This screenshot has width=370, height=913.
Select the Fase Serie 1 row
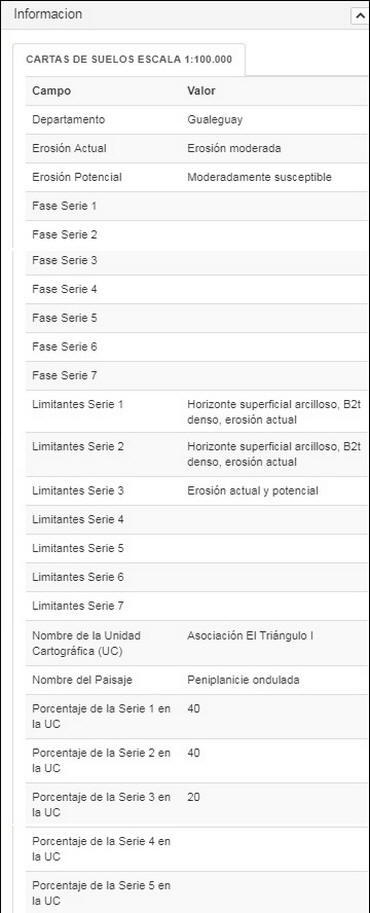pyautogui.click(x=198, y=206)
